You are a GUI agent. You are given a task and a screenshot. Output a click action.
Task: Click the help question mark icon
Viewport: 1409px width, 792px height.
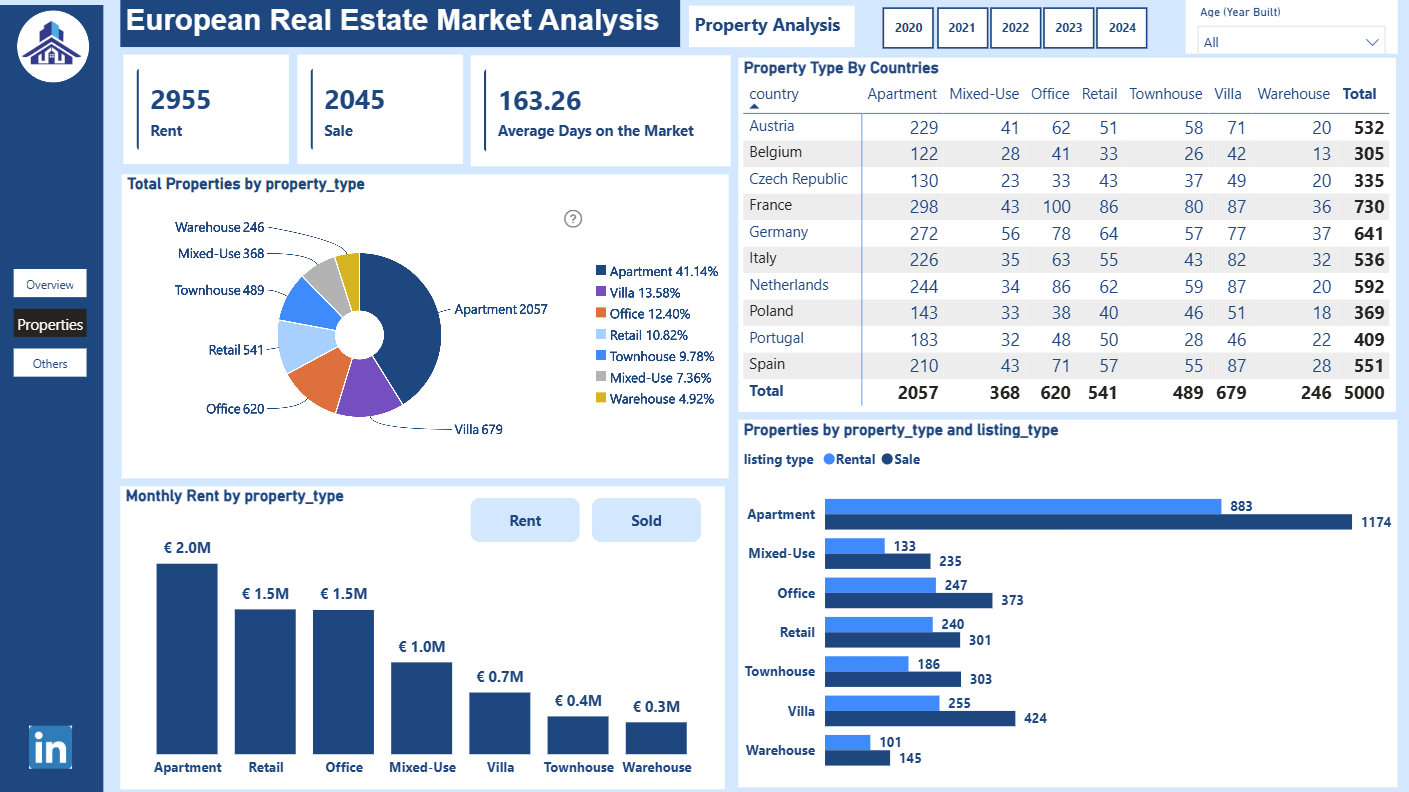pos(573,219)
